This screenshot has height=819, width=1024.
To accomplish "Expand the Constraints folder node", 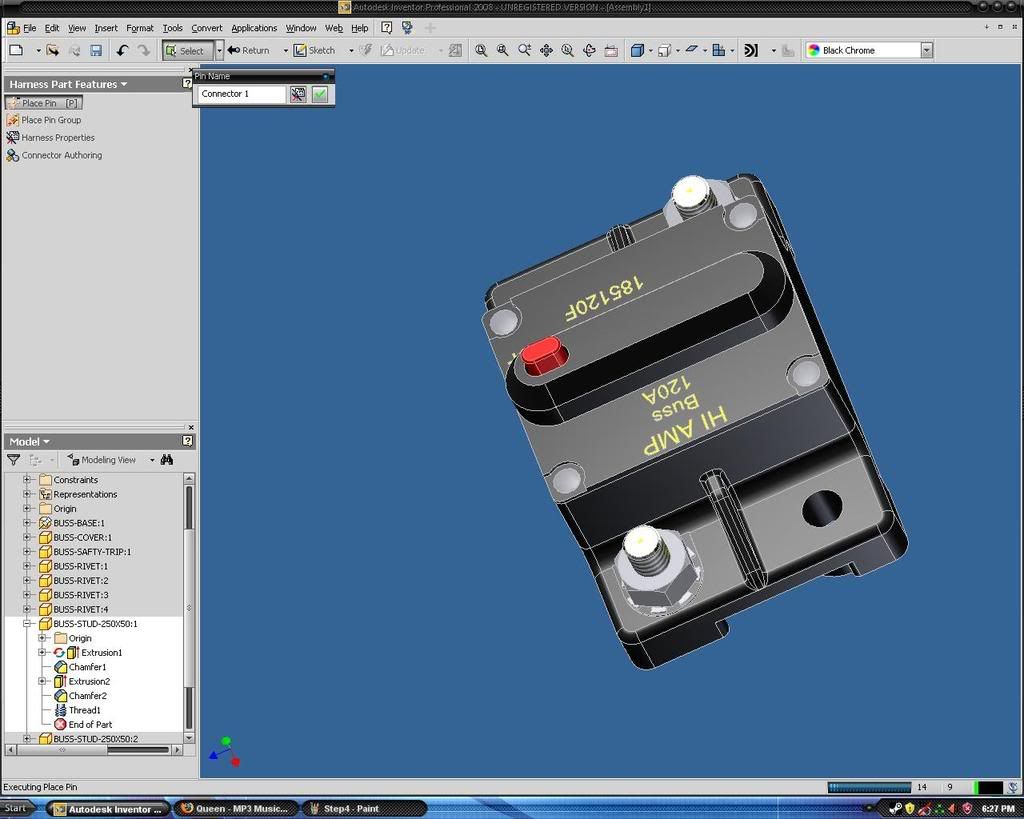I will pyautogui.click(x=27, y=480).
